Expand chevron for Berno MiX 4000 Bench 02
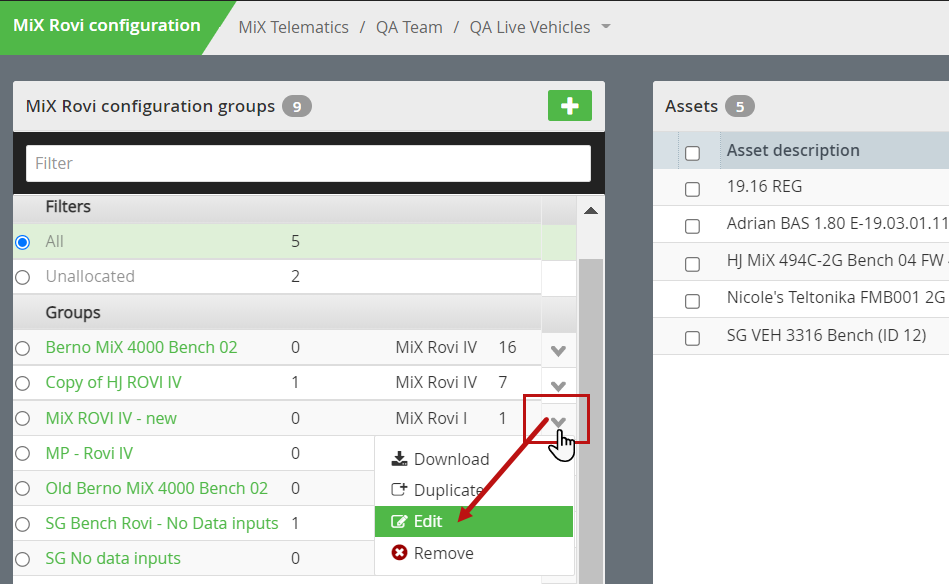 (x=558, y=350)
